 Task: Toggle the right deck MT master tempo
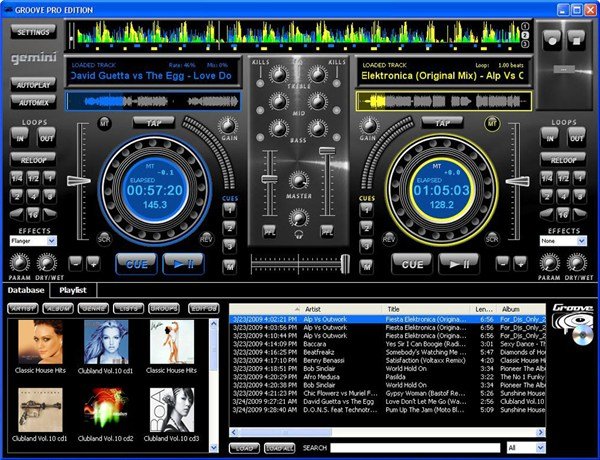click(x=492, y=124)
